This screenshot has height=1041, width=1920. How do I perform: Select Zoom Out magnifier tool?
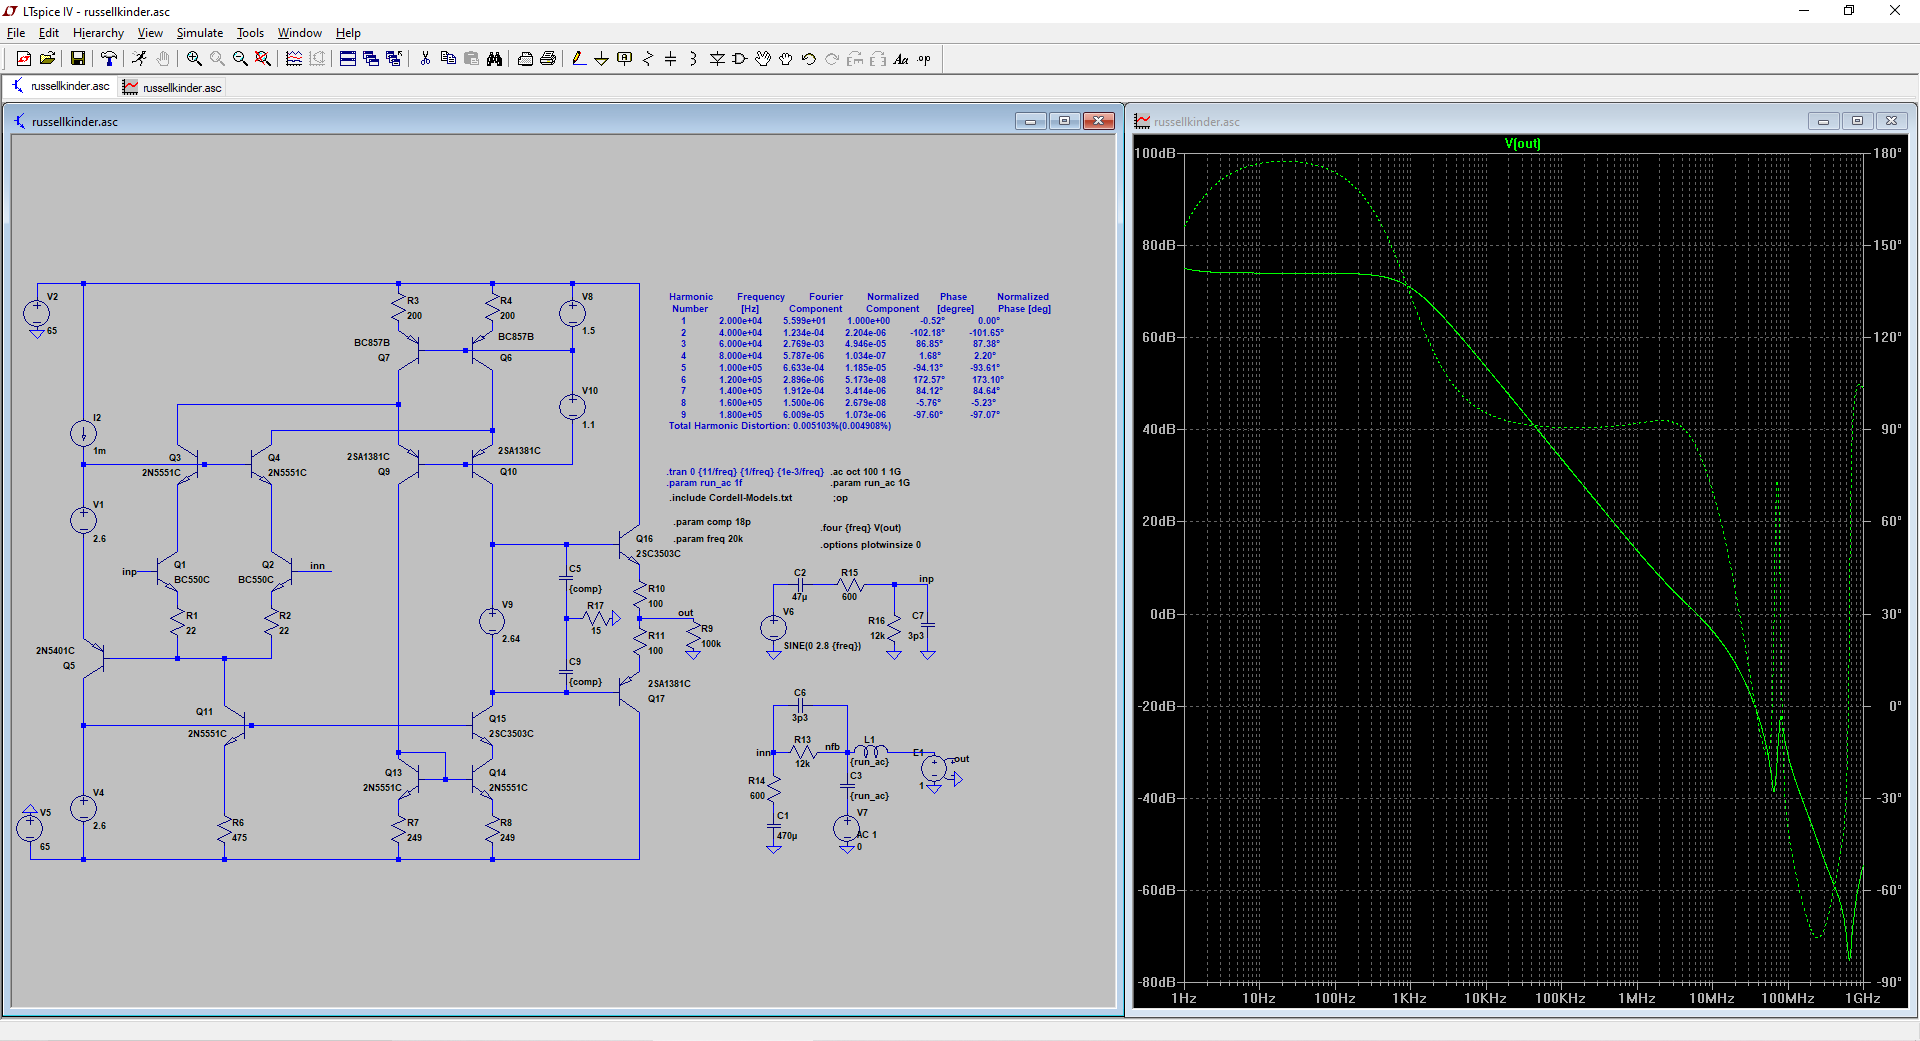coord(240,59)
